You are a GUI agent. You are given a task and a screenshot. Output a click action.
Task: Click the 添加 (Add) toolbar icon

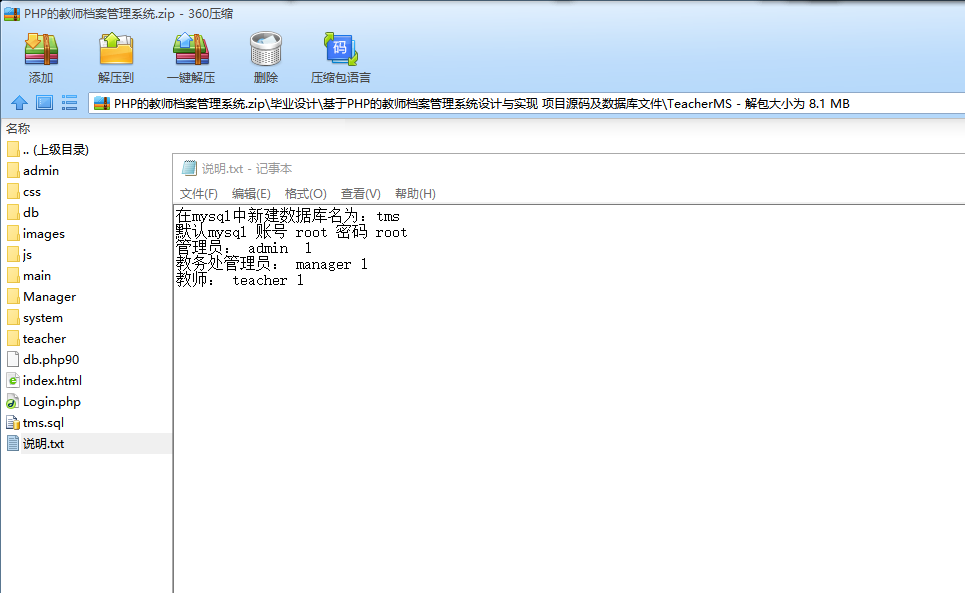(41, 49)
